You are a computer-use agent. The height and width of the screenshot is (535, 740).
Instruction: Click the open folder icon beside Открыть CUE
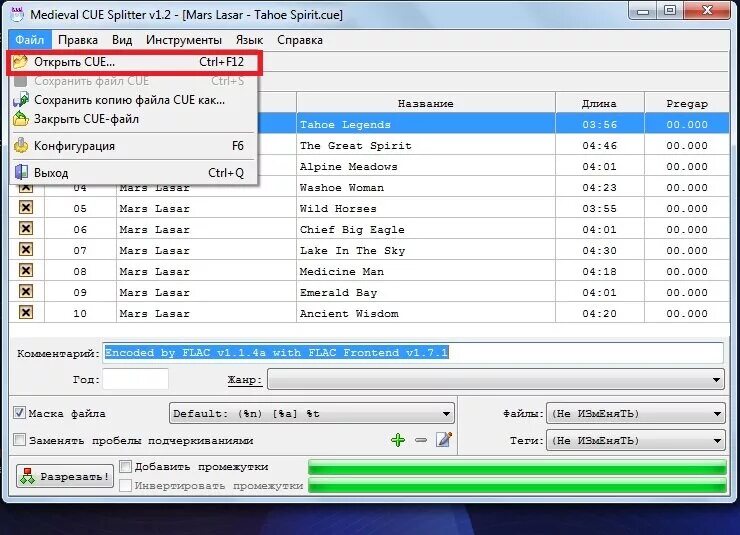[20, 62]
